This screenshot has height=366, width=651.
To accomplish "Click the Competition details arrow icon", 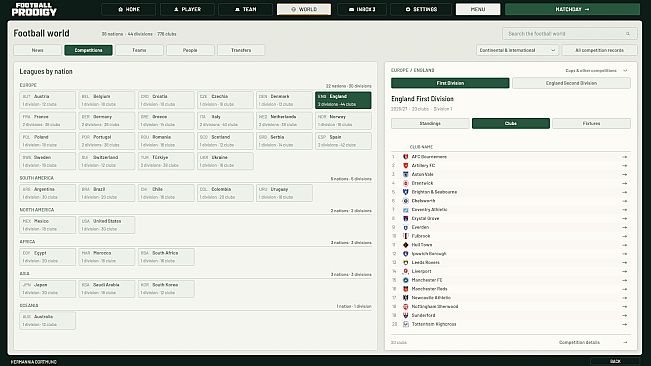I will (x=625, y=342).
